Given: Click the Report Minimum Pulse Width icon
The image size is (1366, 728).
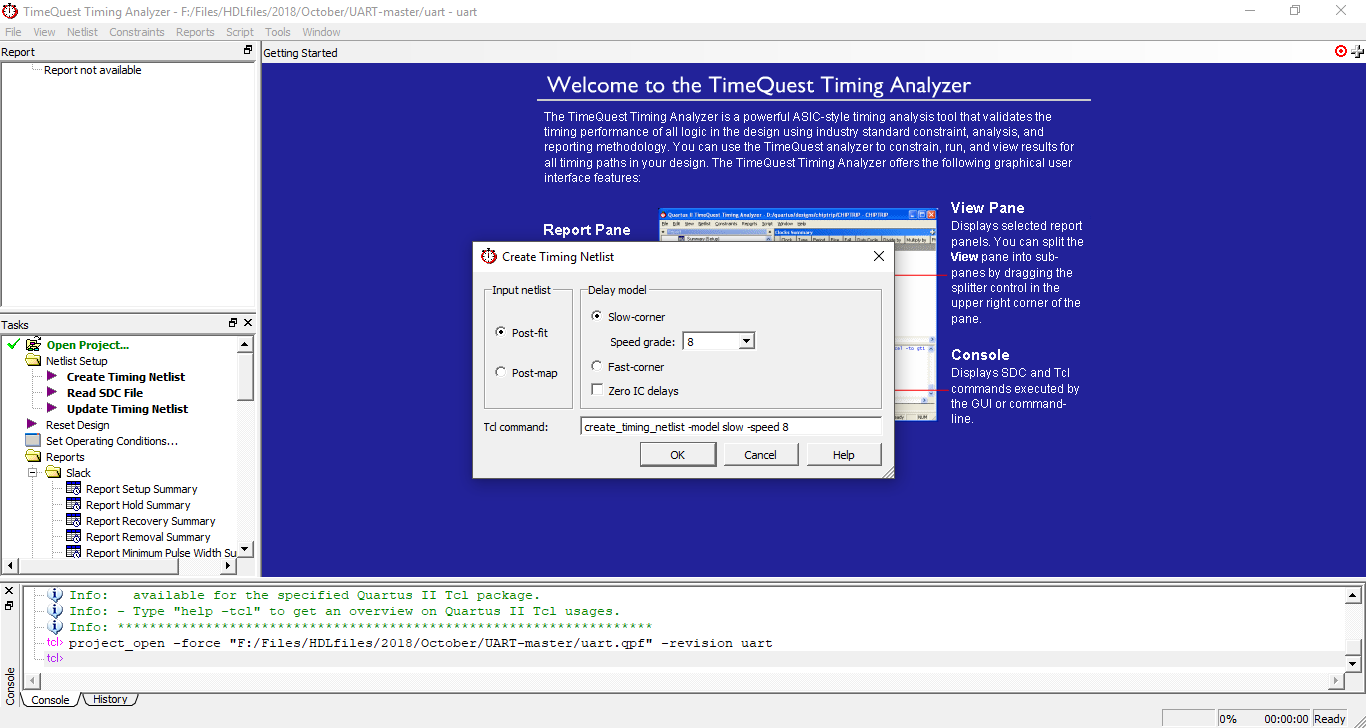Looking at the screenshot, I should (73, 553).
